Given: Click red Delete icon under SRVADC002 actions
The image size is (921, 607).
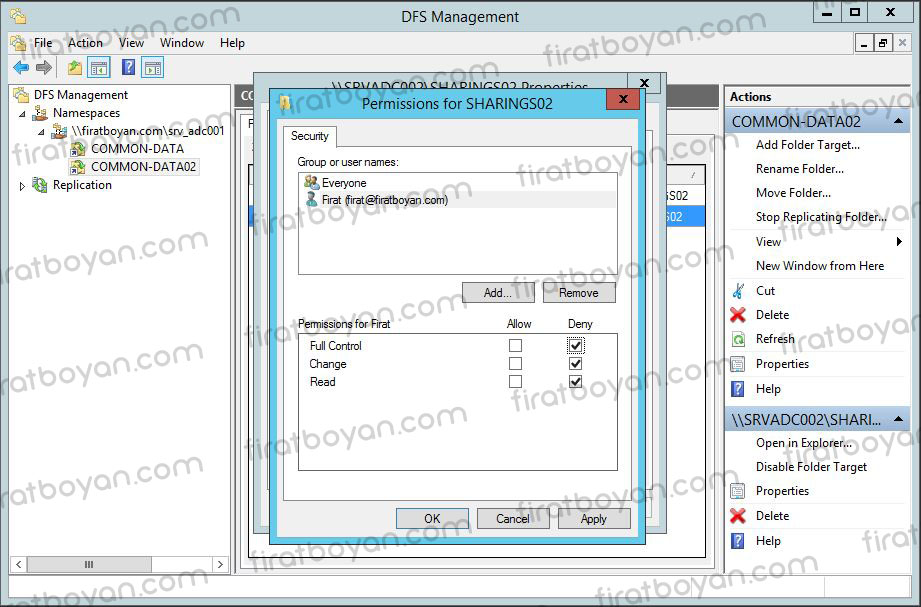Looking at the screenshot, I should pyautogui.click(x=738, y=516).
